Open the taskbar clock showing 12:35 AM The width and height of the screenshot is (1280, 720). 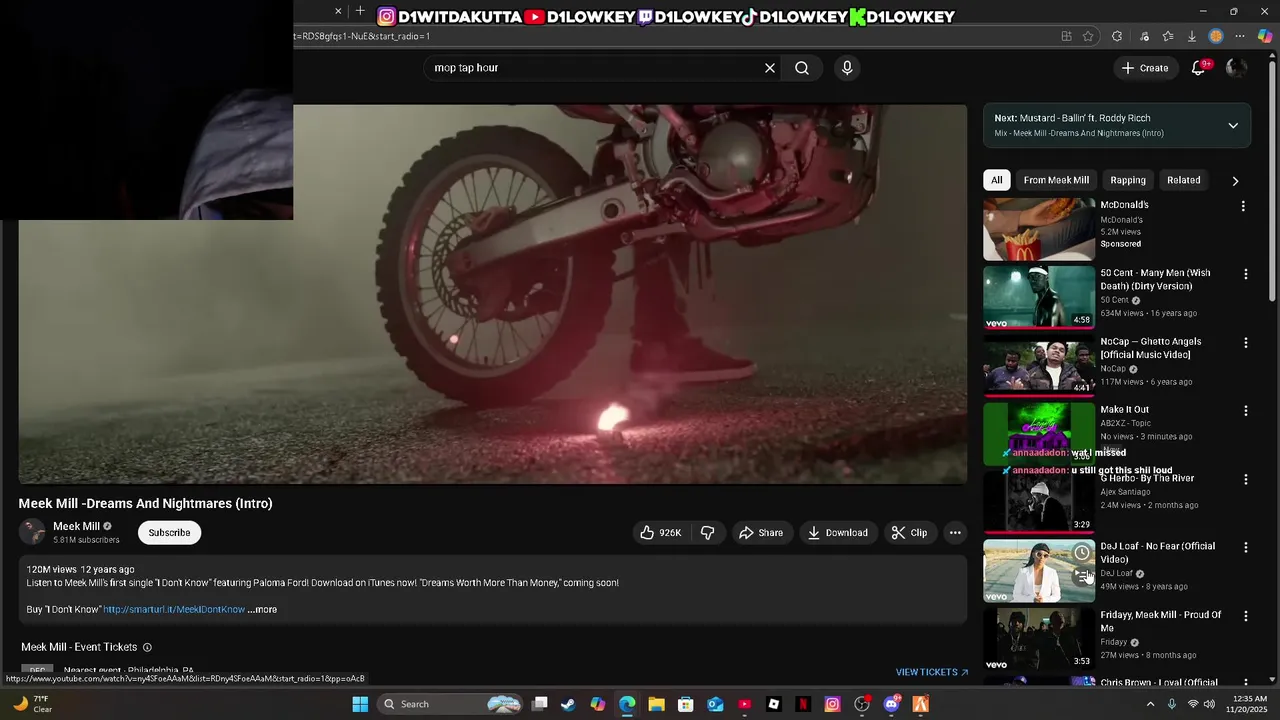[x=1250, y=704]
